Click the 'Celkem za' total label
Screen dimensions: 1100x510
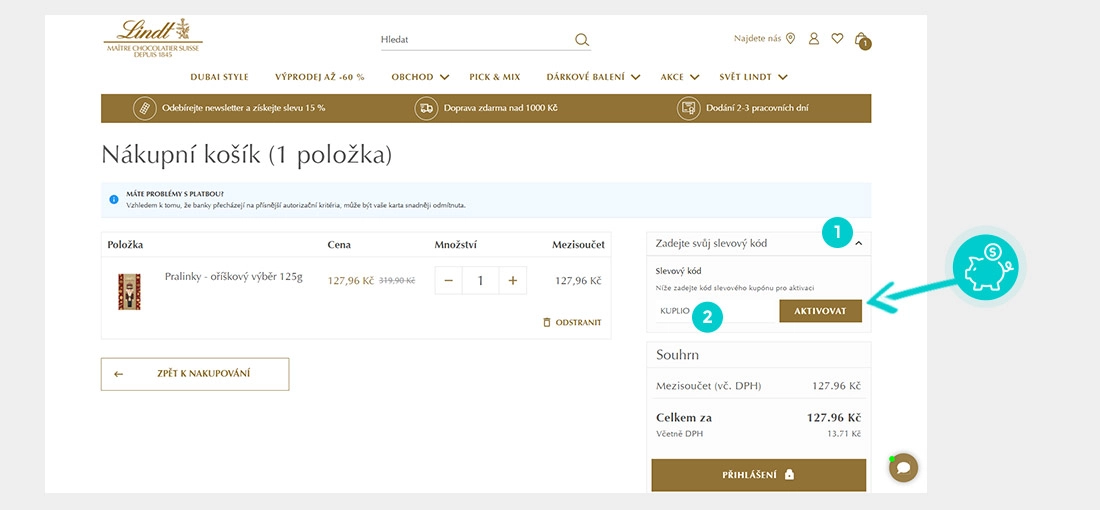[x=684, y=418]
